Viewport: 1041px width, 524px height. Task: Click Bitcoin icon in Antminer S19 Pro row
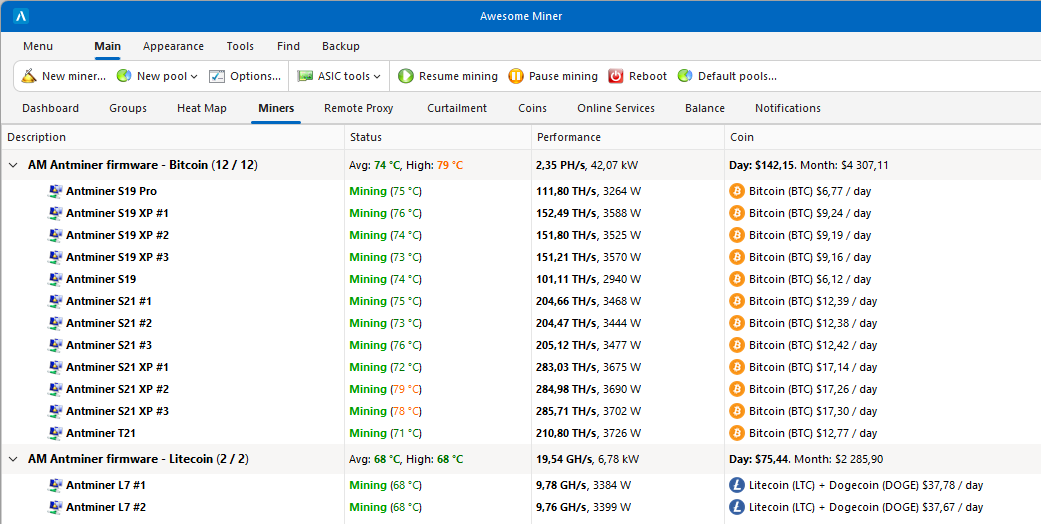click(x=737, y=191)
